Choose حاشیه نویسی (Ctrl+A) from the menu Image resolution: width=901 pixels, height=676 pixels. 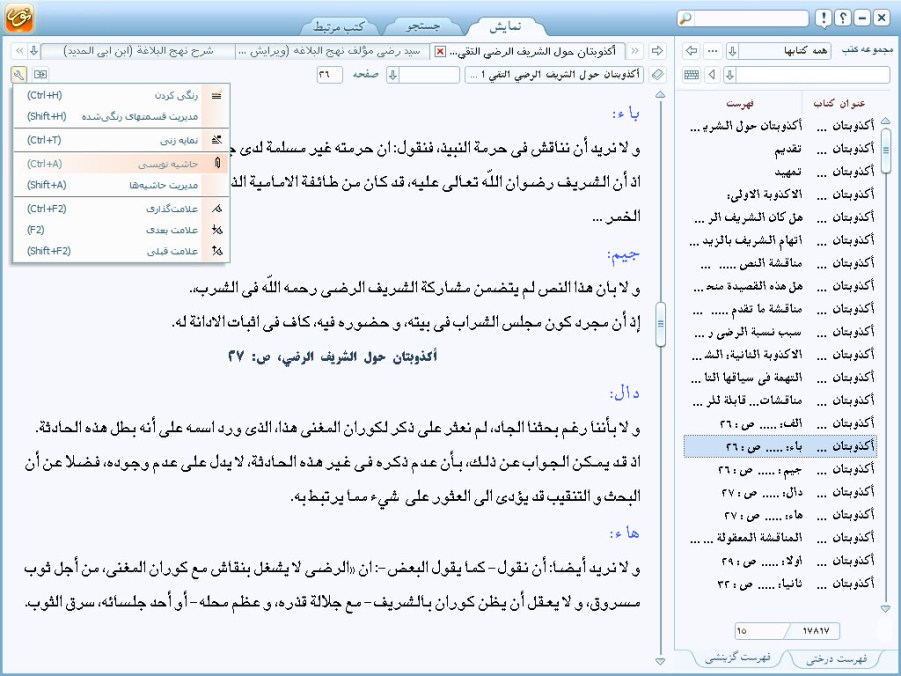121,164
